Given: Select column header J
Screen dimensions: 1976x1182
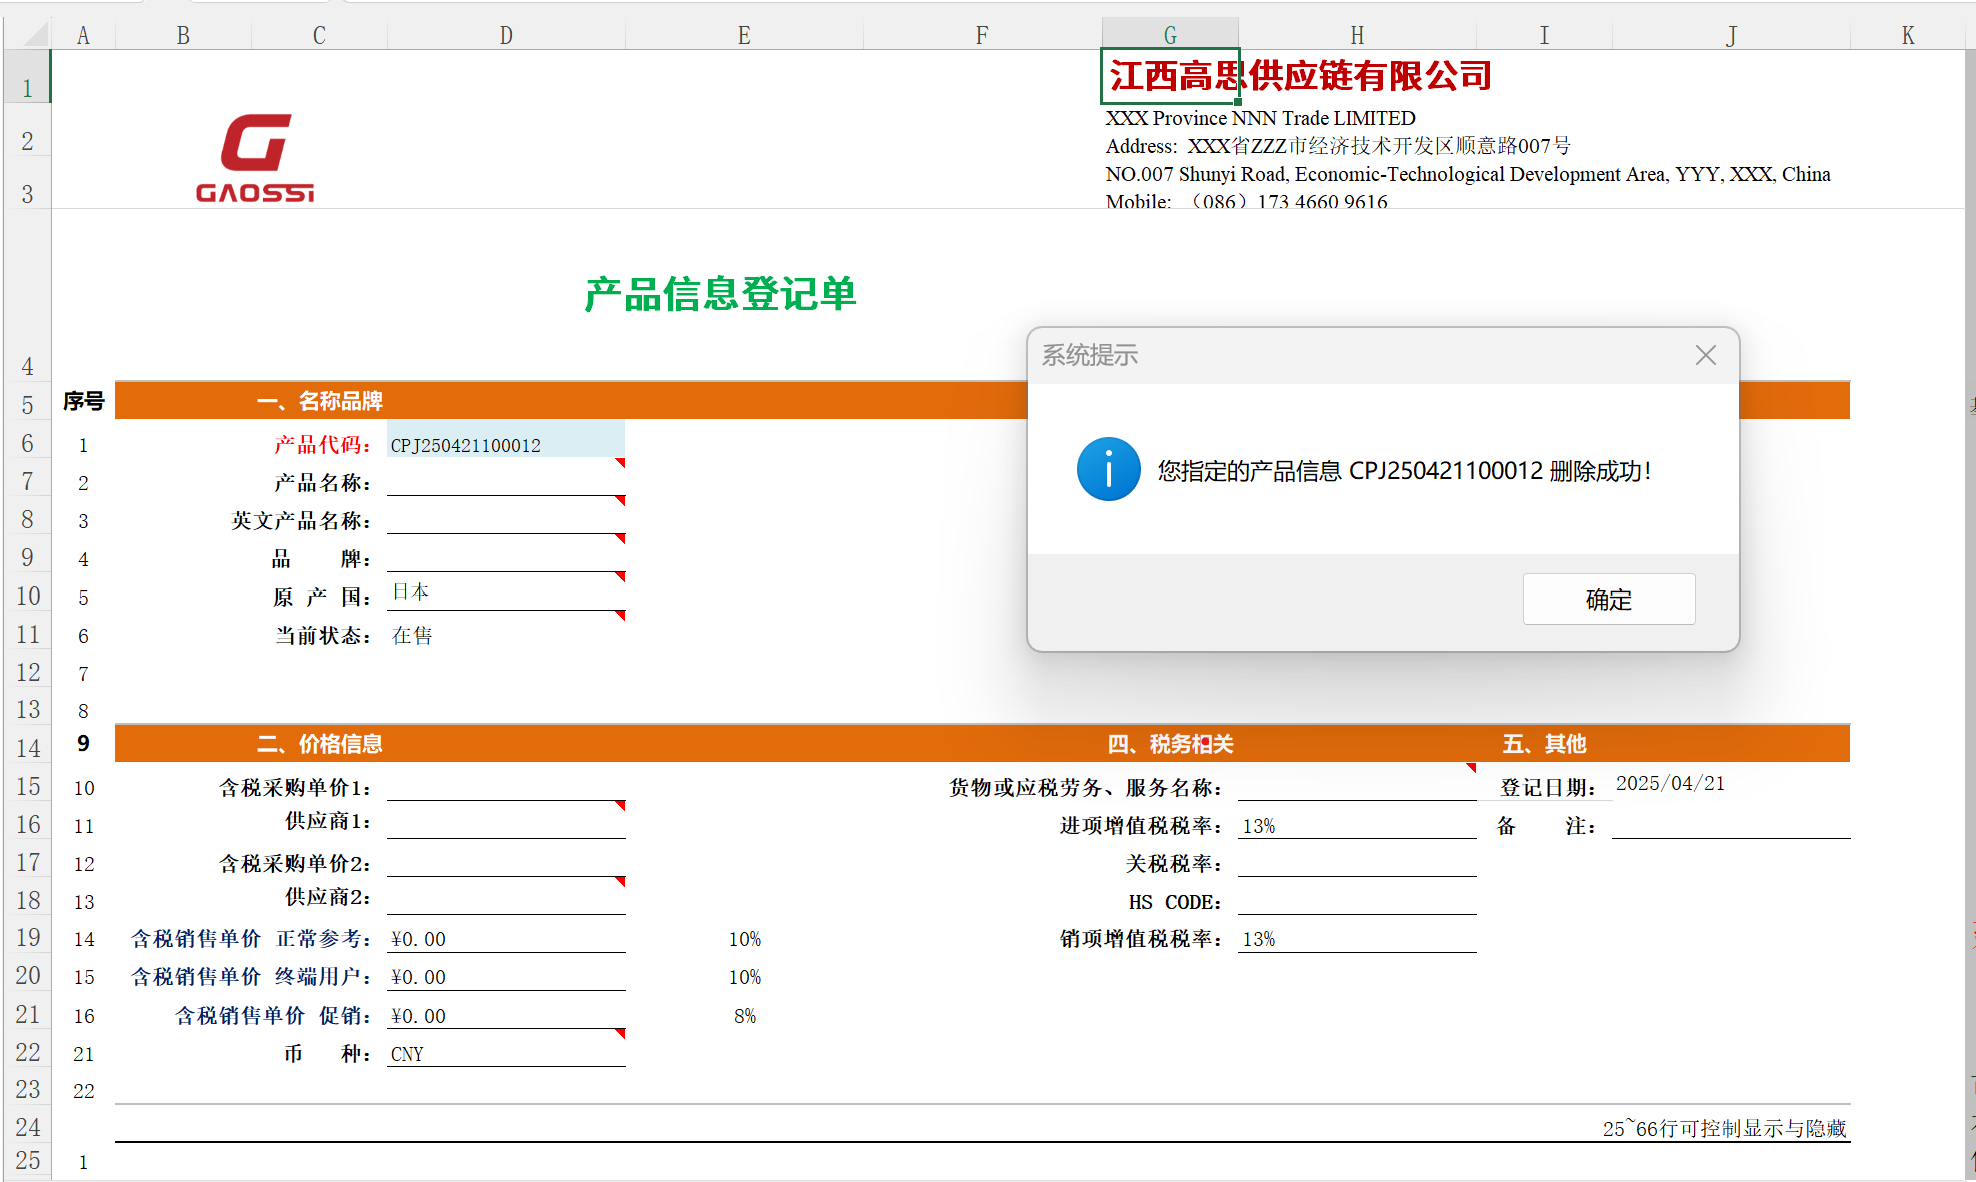Looking at the screenshot, I should pos(1731,35).
